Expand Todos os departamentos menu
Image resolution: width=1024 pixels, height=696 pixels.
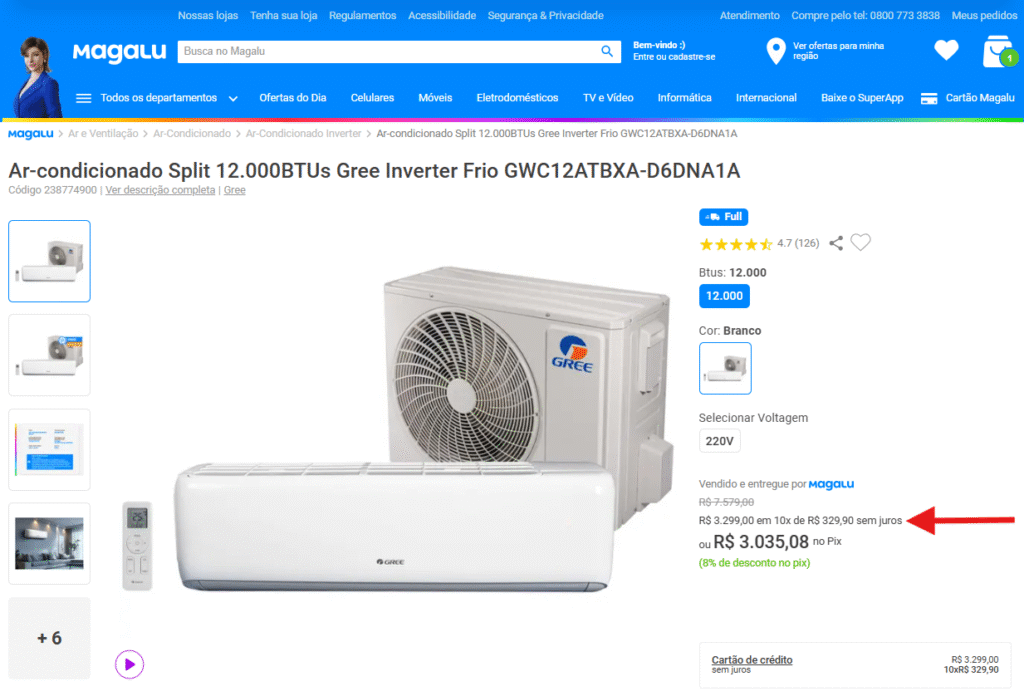157,98
